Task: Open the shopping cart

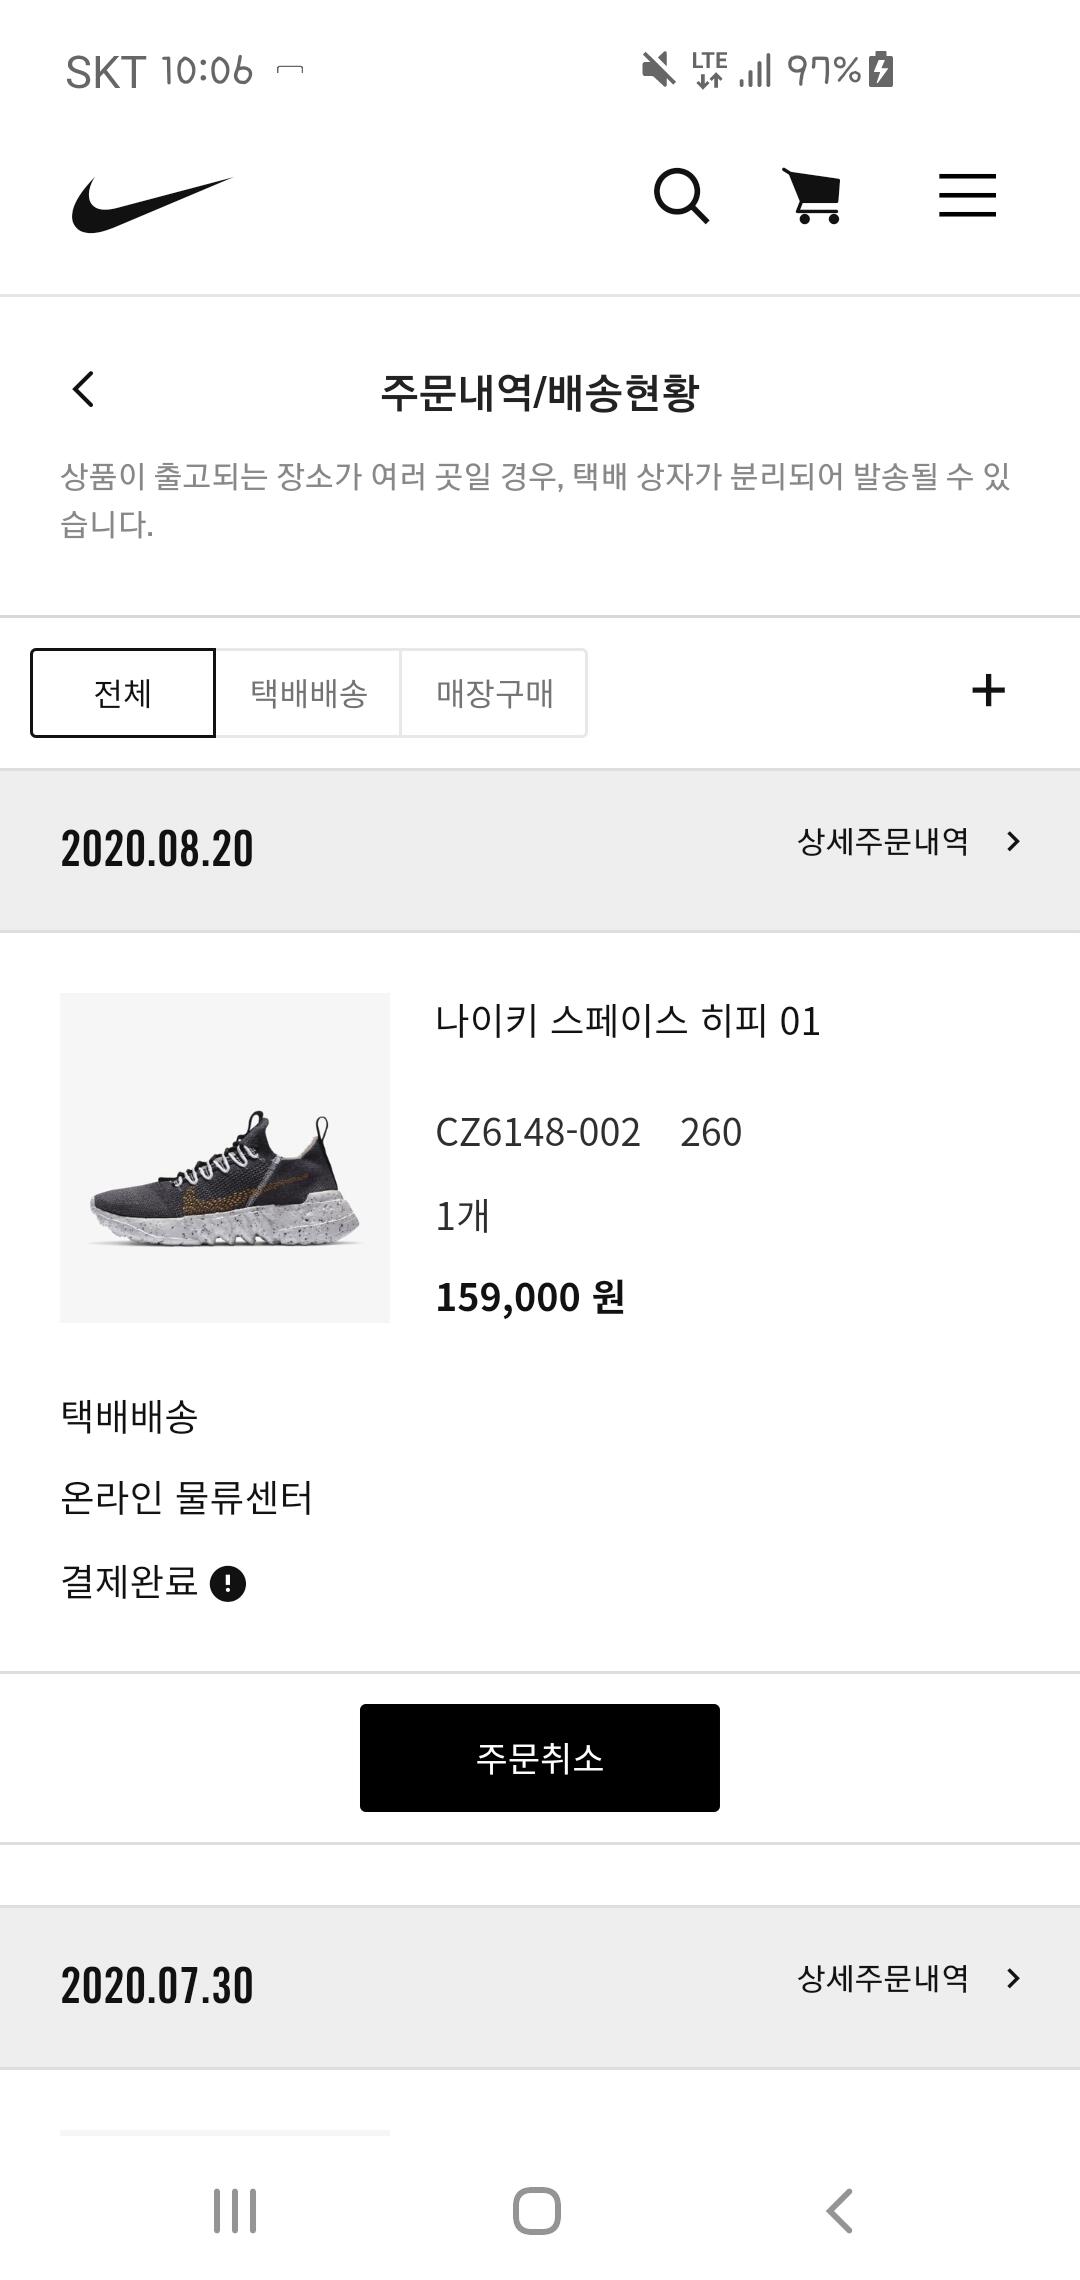Action: tap(814, 195)
